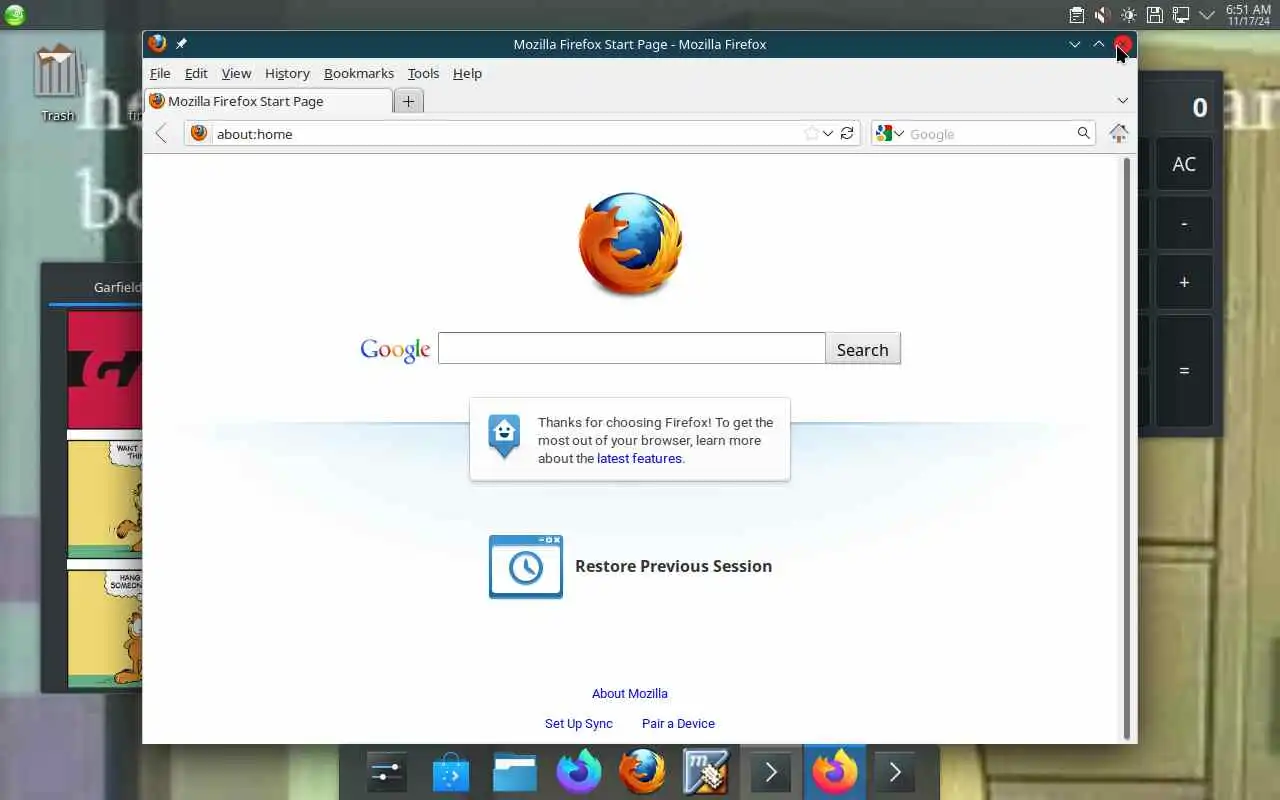Click Restore Previous Session text
This screenshot has height=800, width=1280.
tap(673, 566)
